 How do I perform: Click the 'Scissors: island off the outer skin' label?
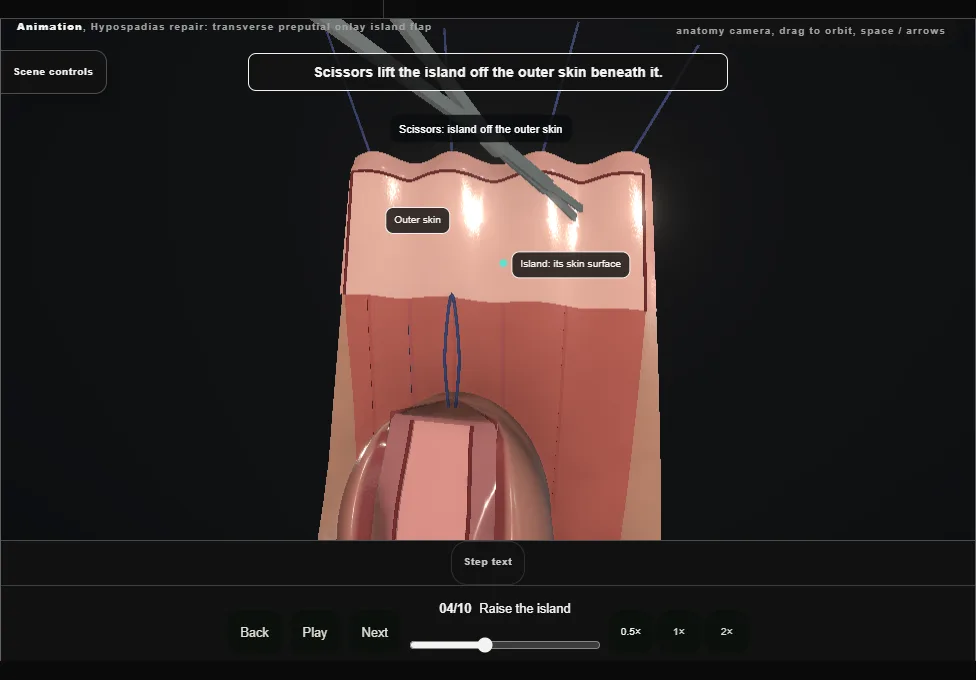[x=481, y=129]
